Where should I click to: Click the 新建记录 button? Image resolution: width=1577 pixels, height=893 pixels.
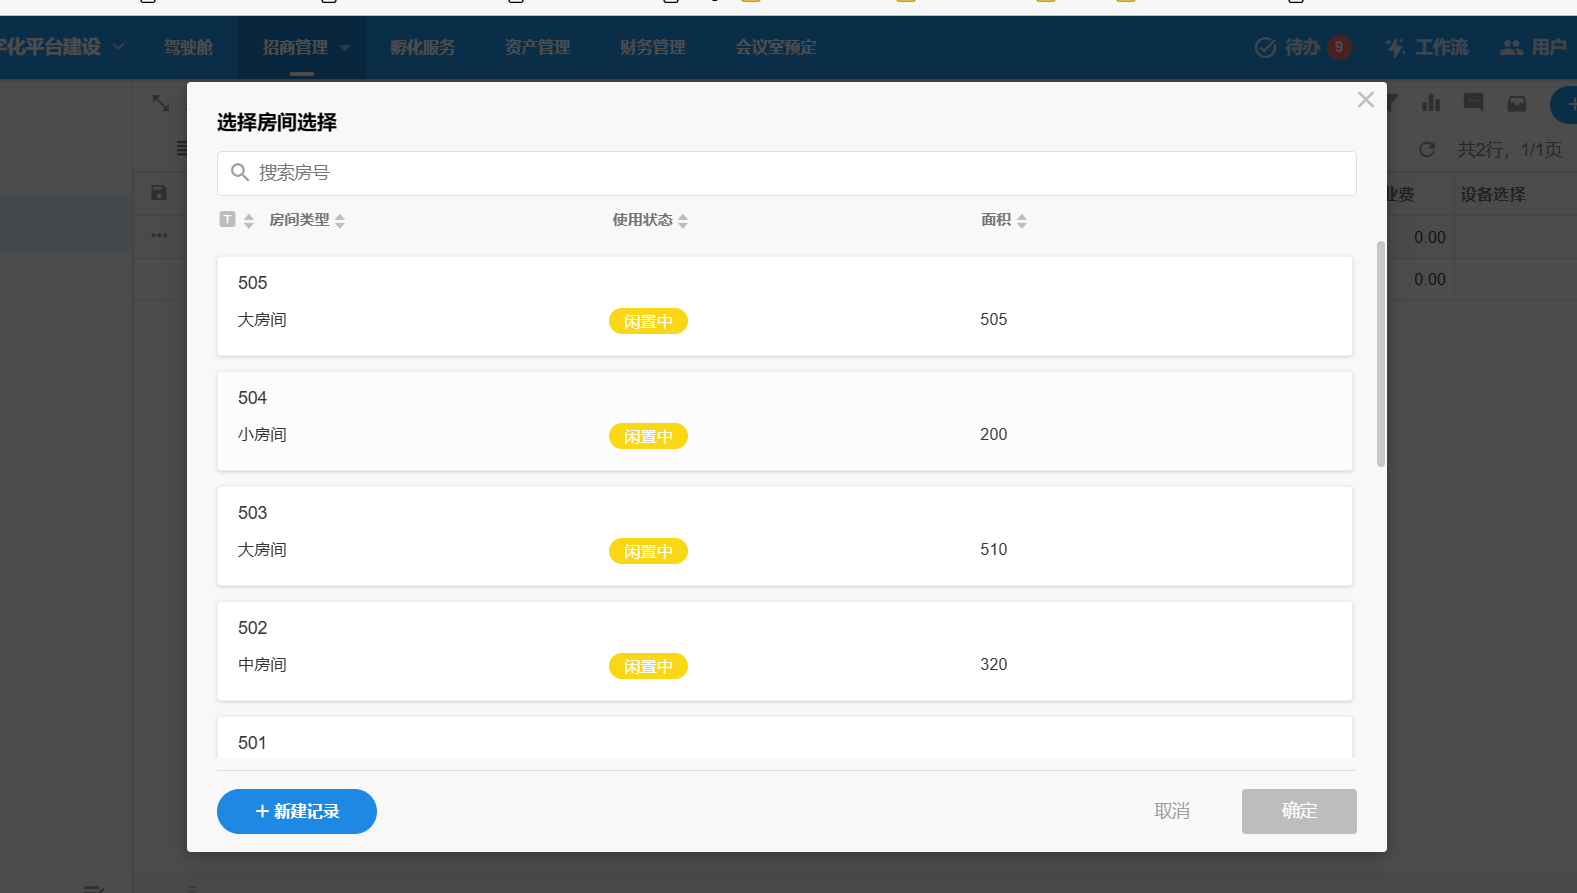coord(297,811)
